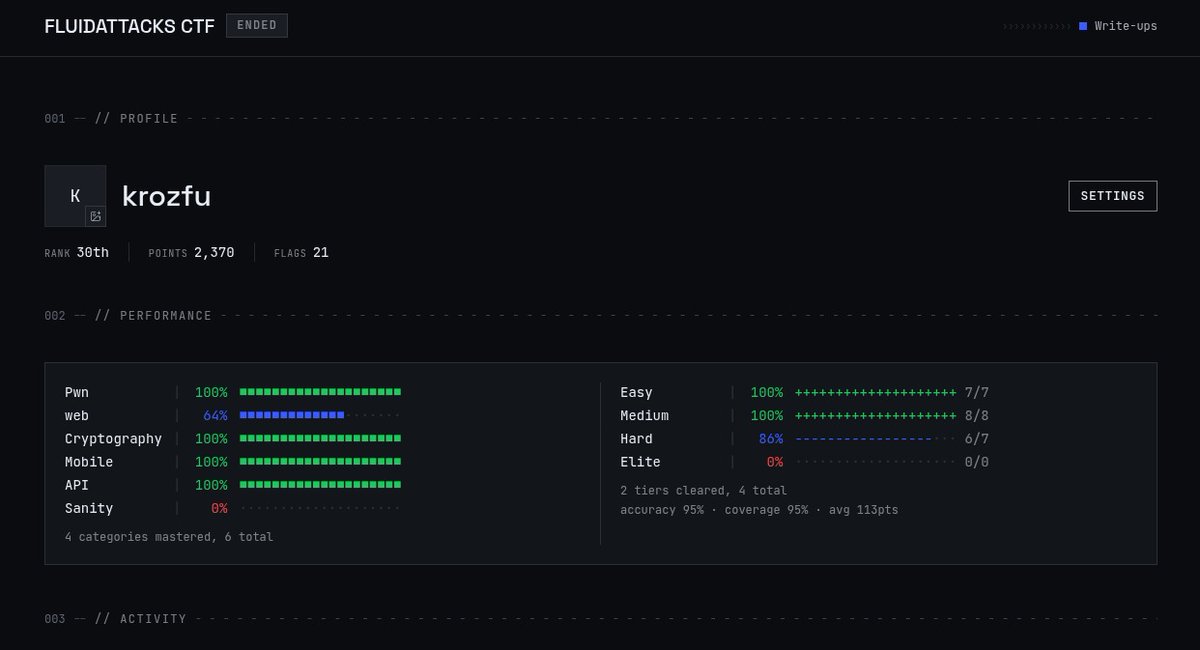
Task: Click the blue square beside Write-ups
Action: [x=1083, y=26]
